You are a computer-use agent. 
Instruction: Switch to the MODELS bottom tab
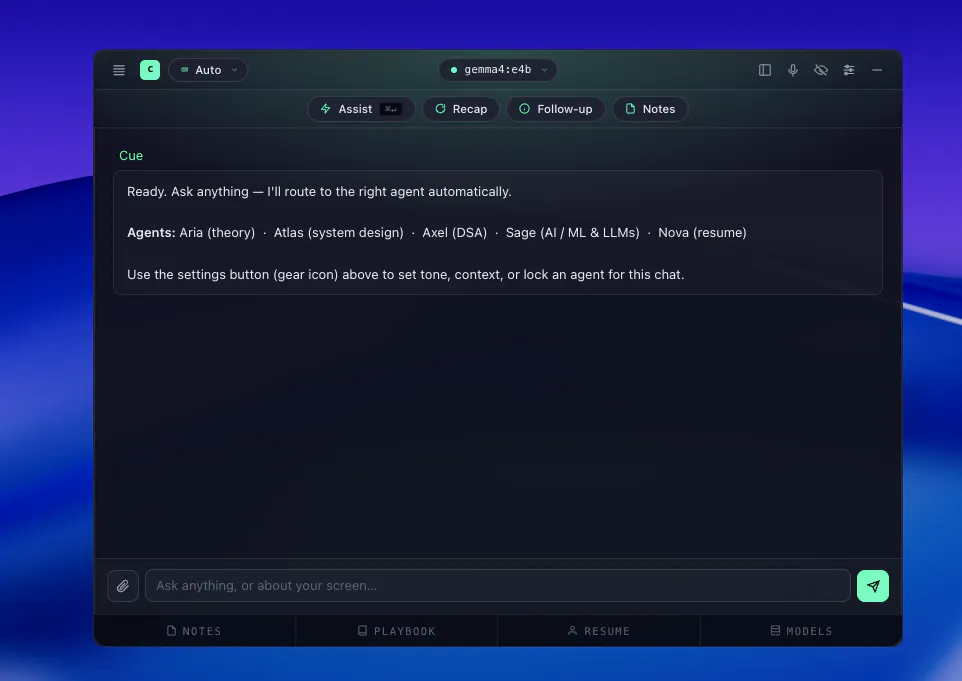(x=801, y=631)
